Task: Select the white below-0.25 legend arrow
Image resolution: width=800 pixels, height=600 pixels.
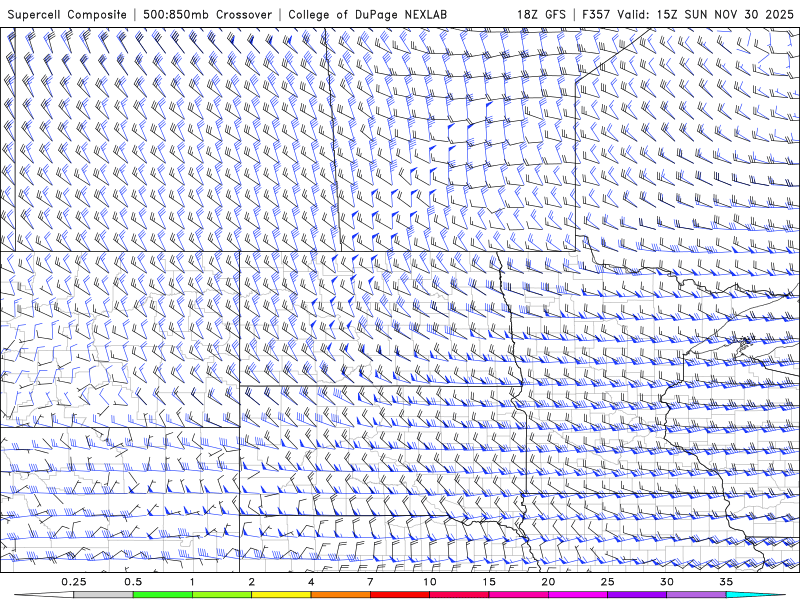Action: click(x=44, y=595)
